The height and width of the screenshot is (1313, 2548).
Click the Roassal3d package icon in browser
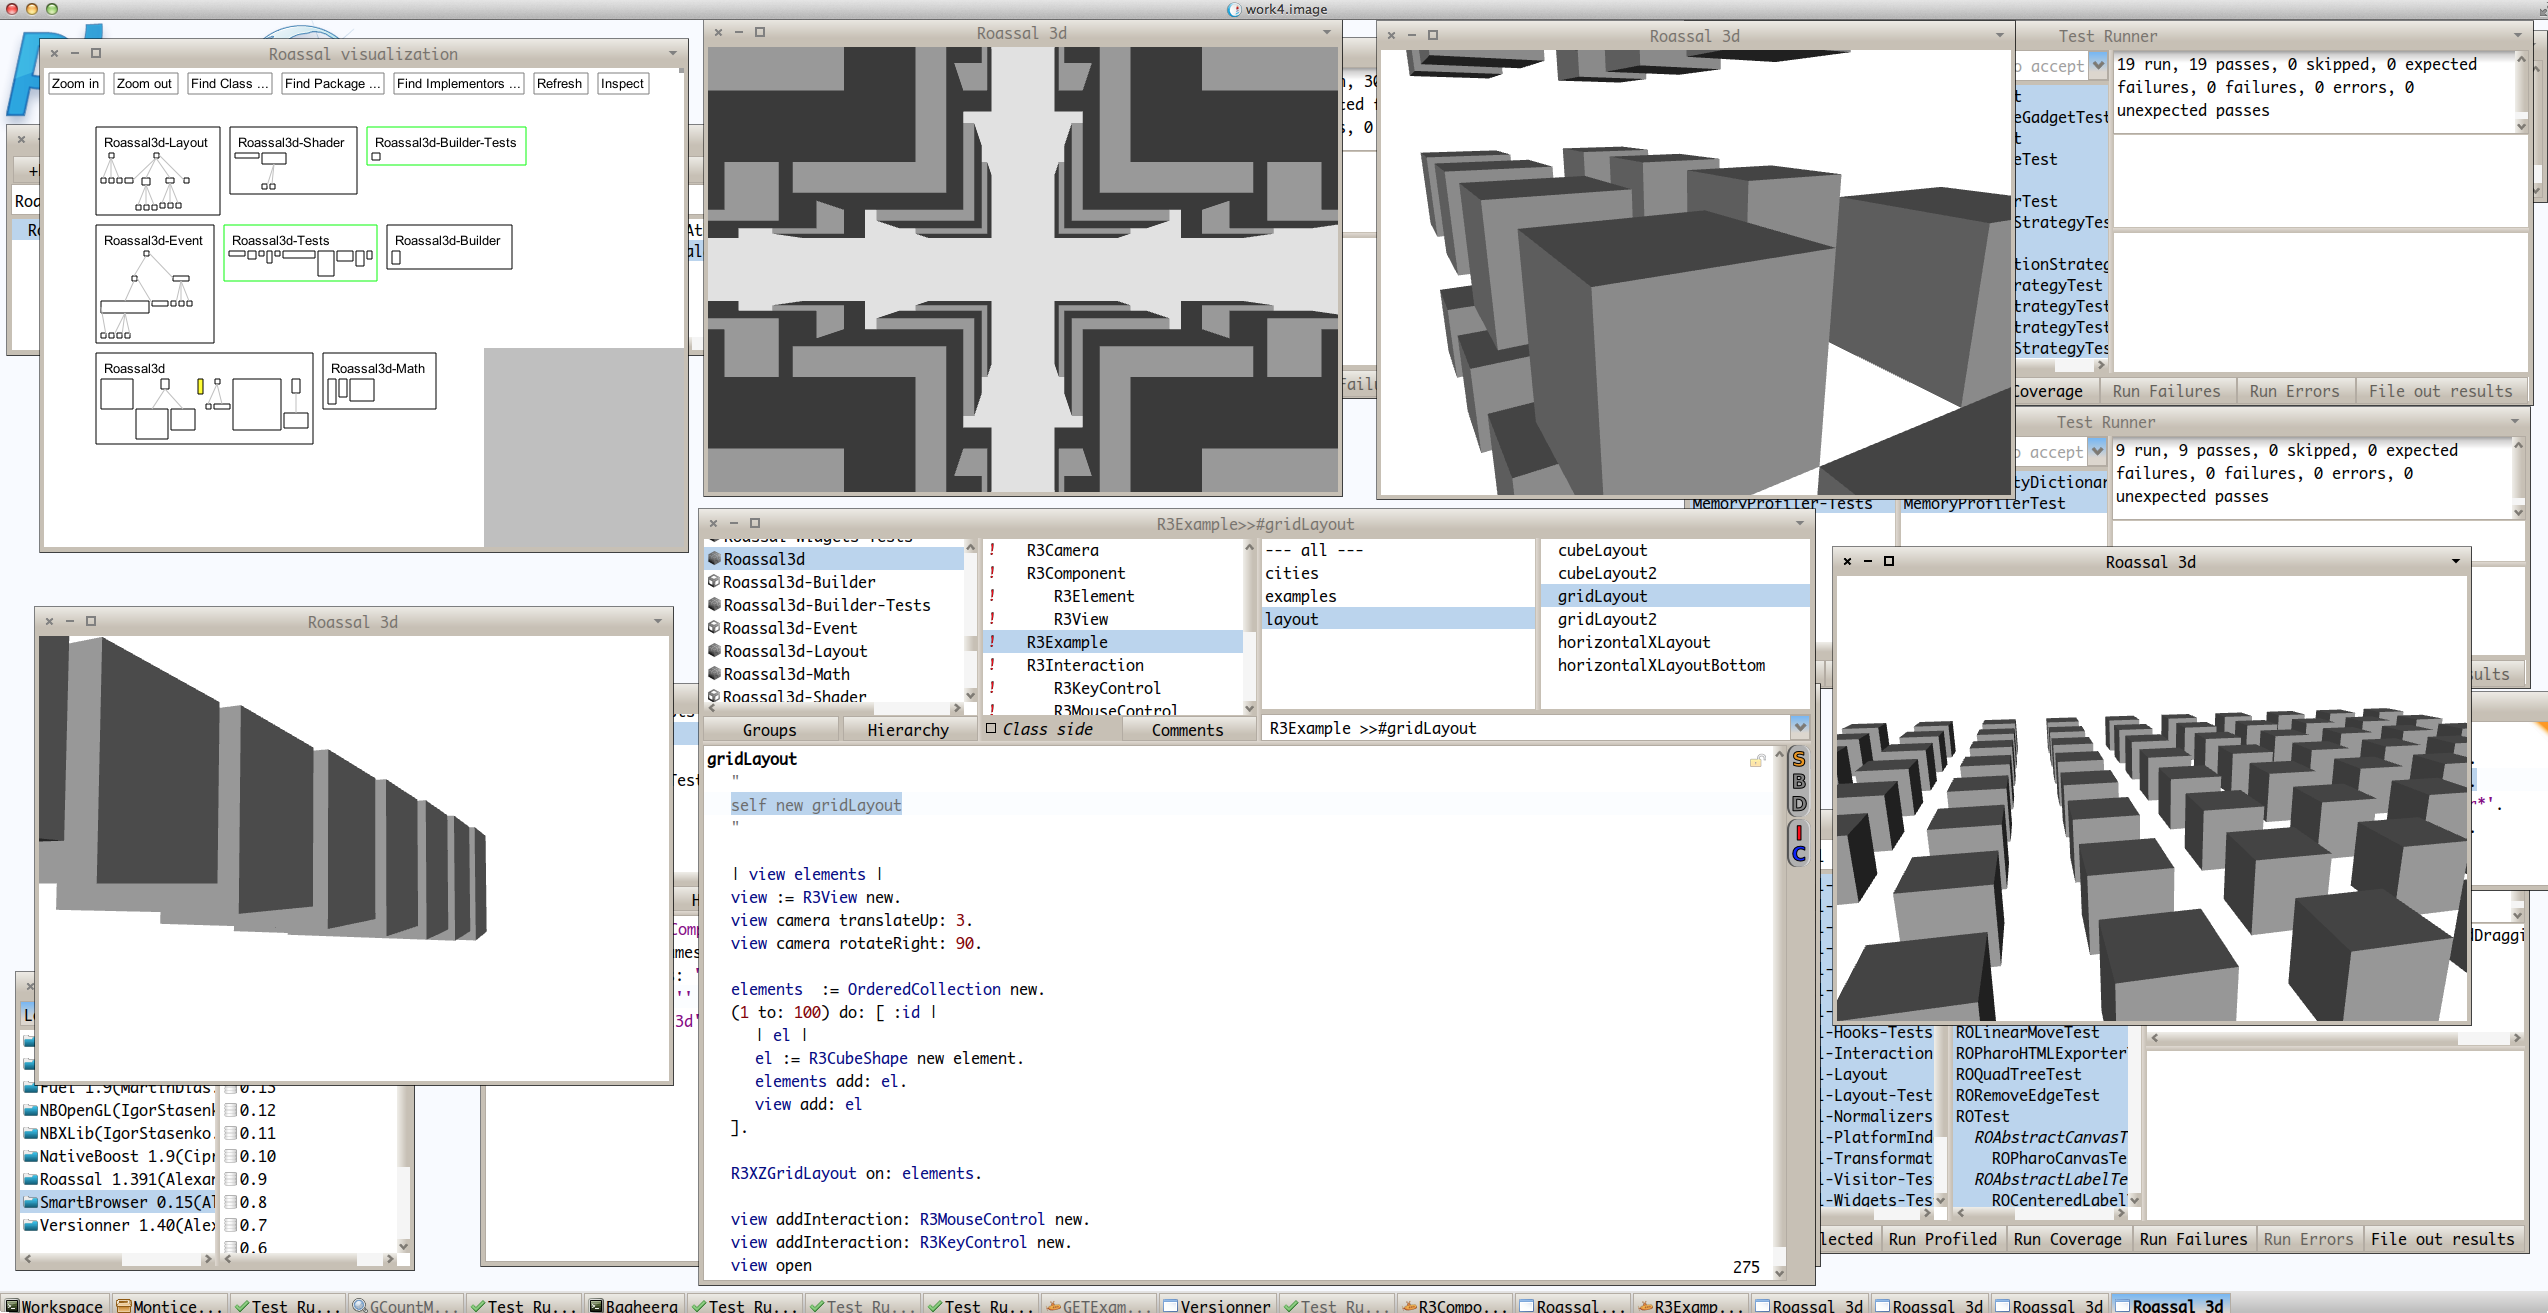point(714,559)
